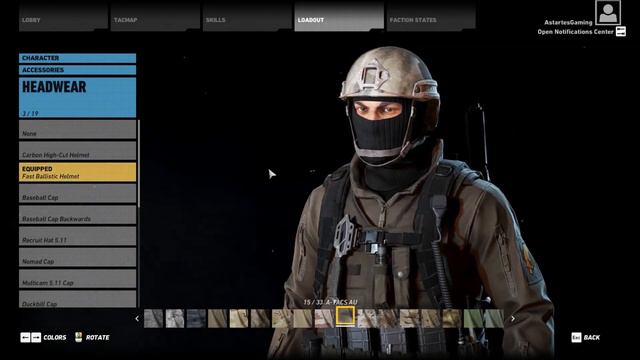Screen dimensions: 640x360
Task: Select the Multicam 5.11 Cap
Action: tap(78, 278)
